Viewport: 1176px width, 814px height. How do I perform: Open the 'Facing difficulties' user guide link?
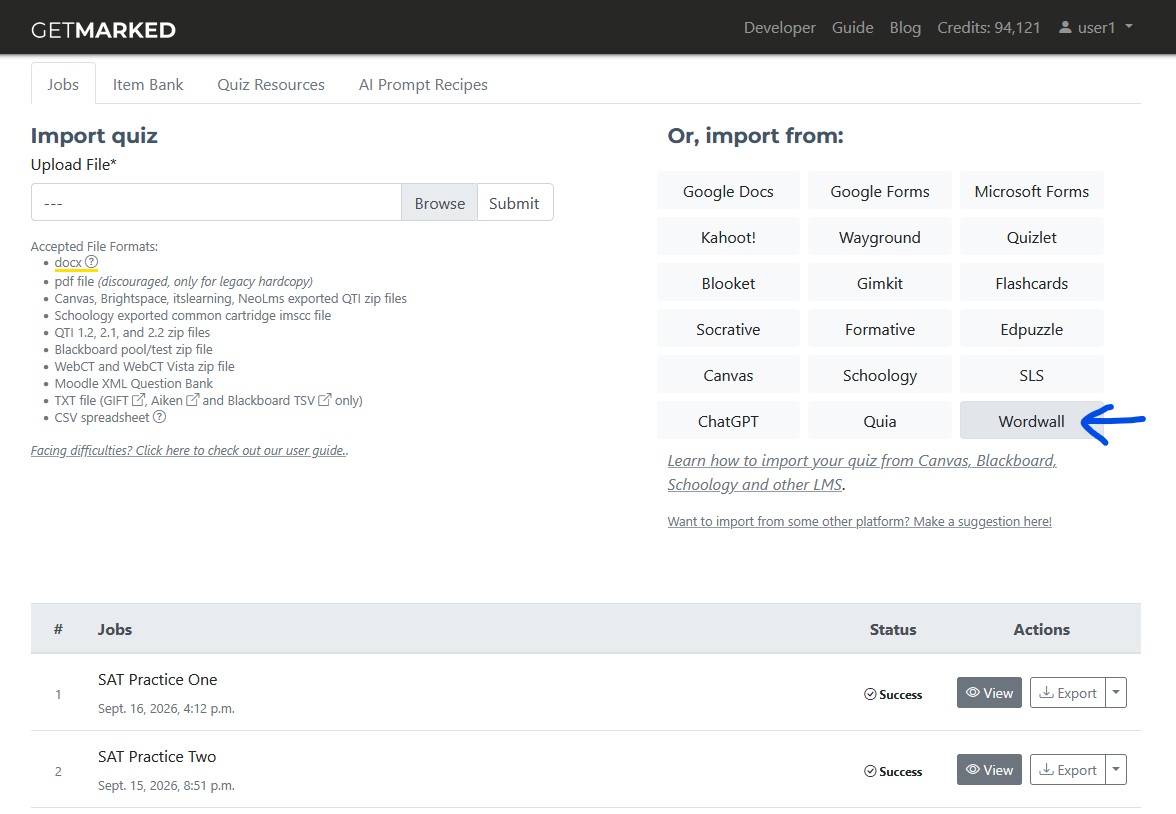pos(189,450)
